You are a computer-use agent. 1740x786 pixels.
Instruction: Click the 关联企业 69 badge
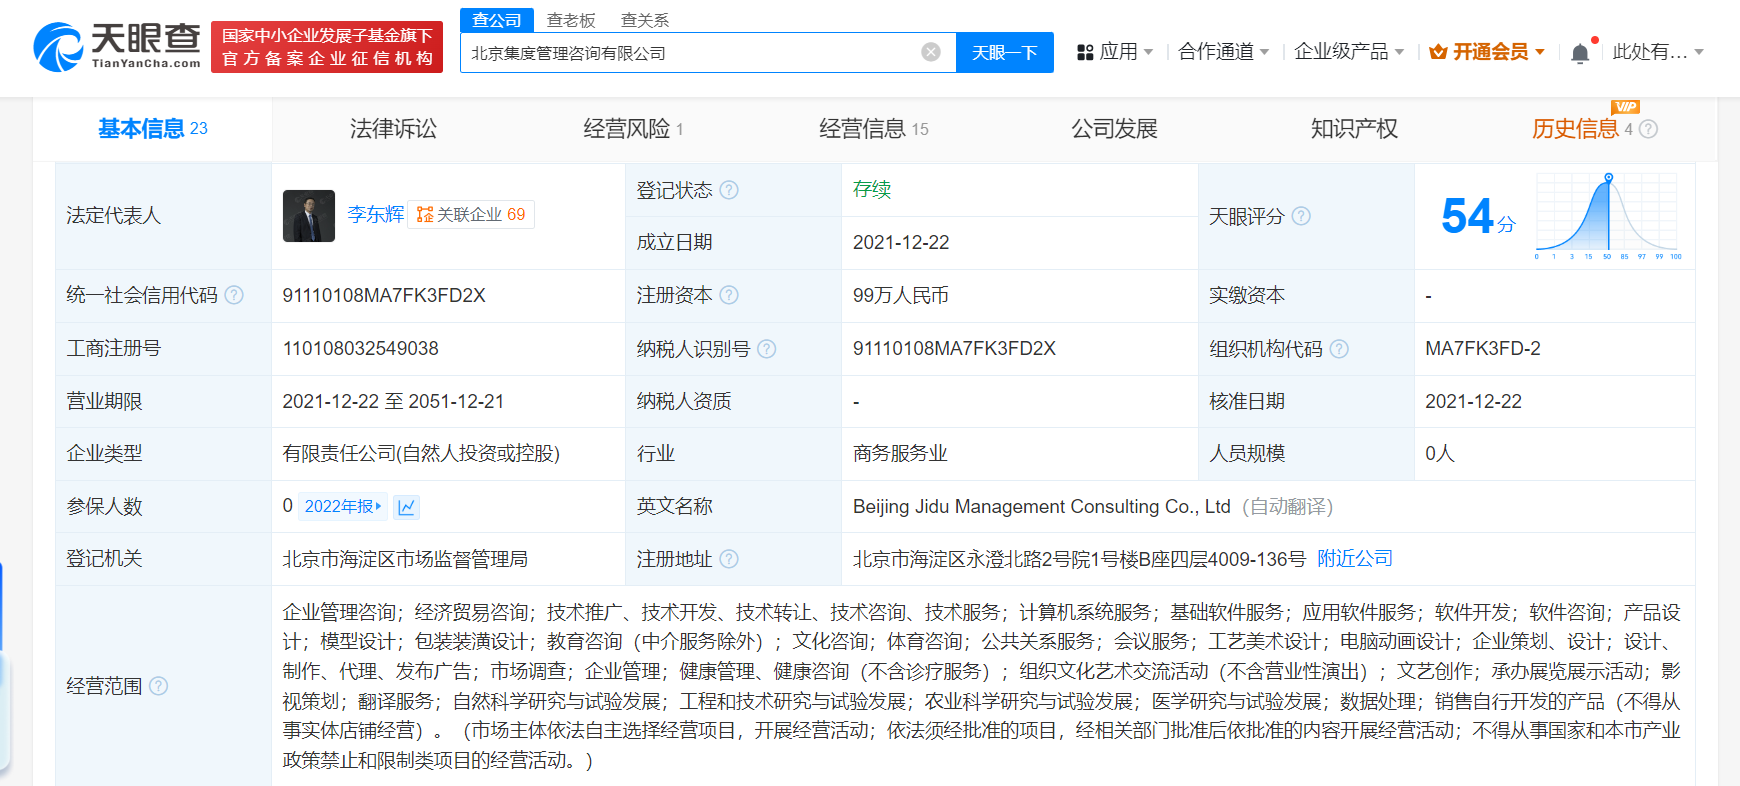click(x=471, y=214)
